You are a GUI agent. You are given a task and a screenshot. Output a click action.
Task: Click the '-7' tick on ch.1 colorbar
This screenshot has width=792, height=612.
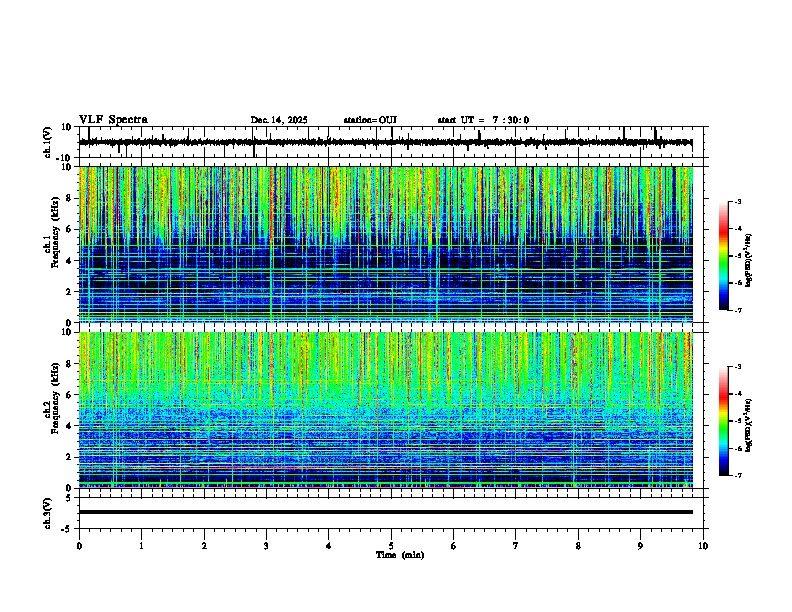[x=737, y=310]
